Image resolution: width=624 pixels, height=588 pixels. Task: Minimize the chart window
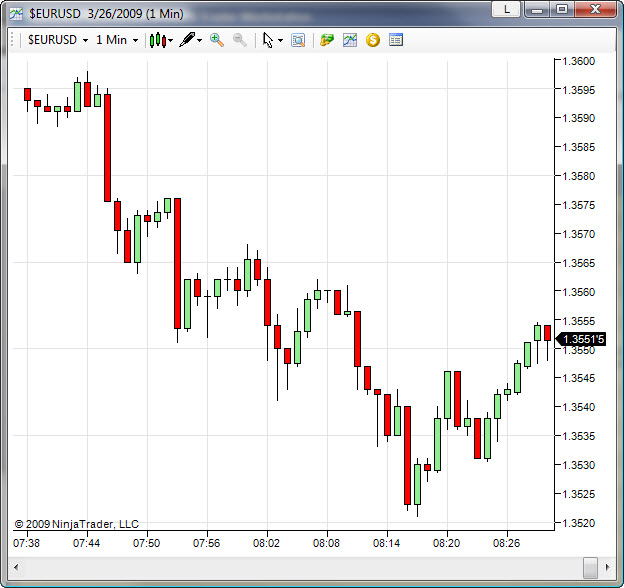point(537,9)
